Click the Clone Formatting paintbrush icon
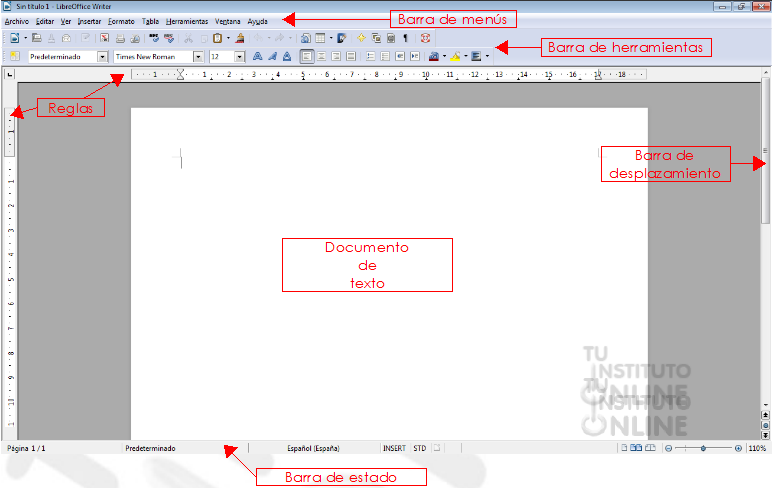 [240, 38]
